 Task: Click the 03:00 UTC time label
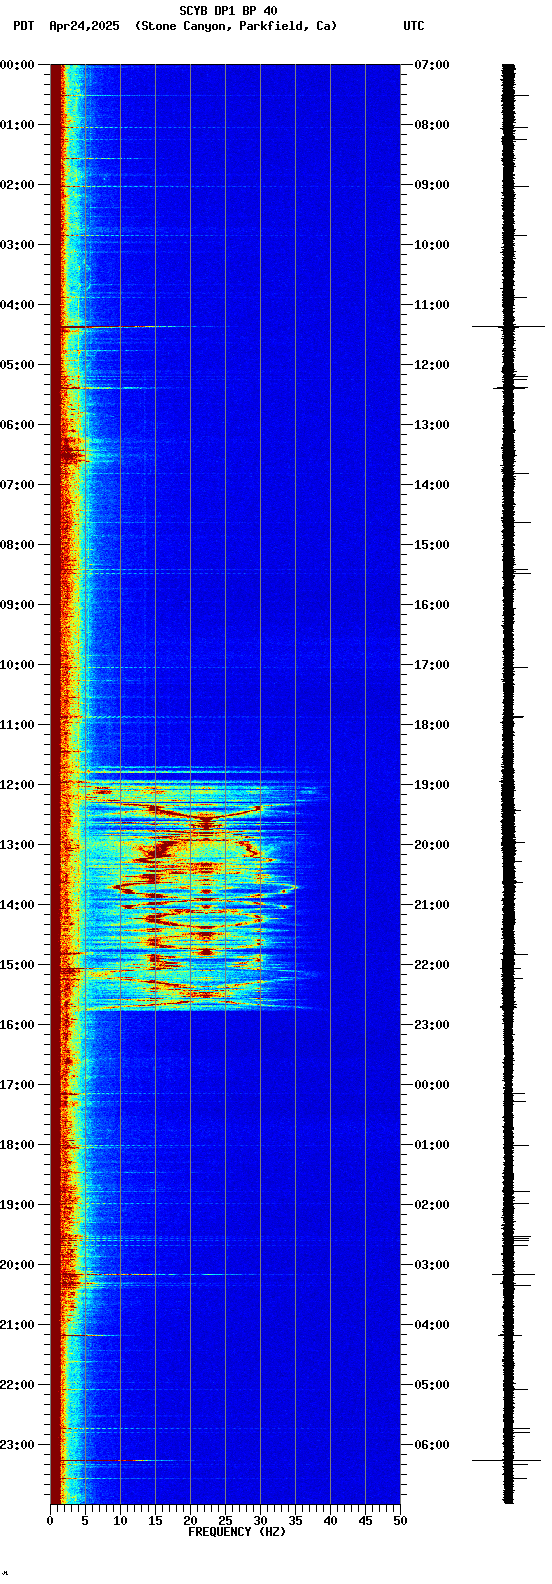[432, 1265]
